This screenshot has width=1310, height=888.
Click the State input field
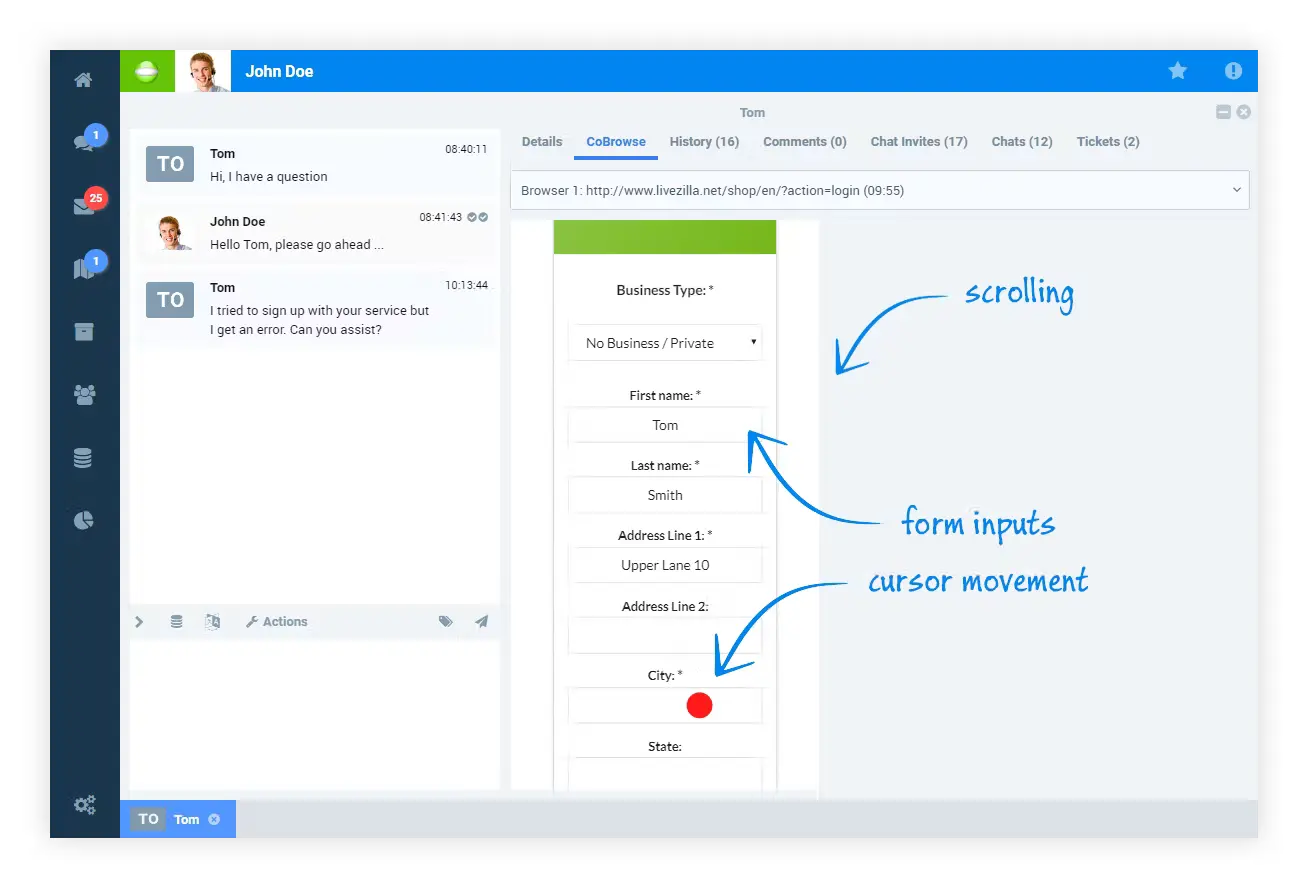(665, 776)
